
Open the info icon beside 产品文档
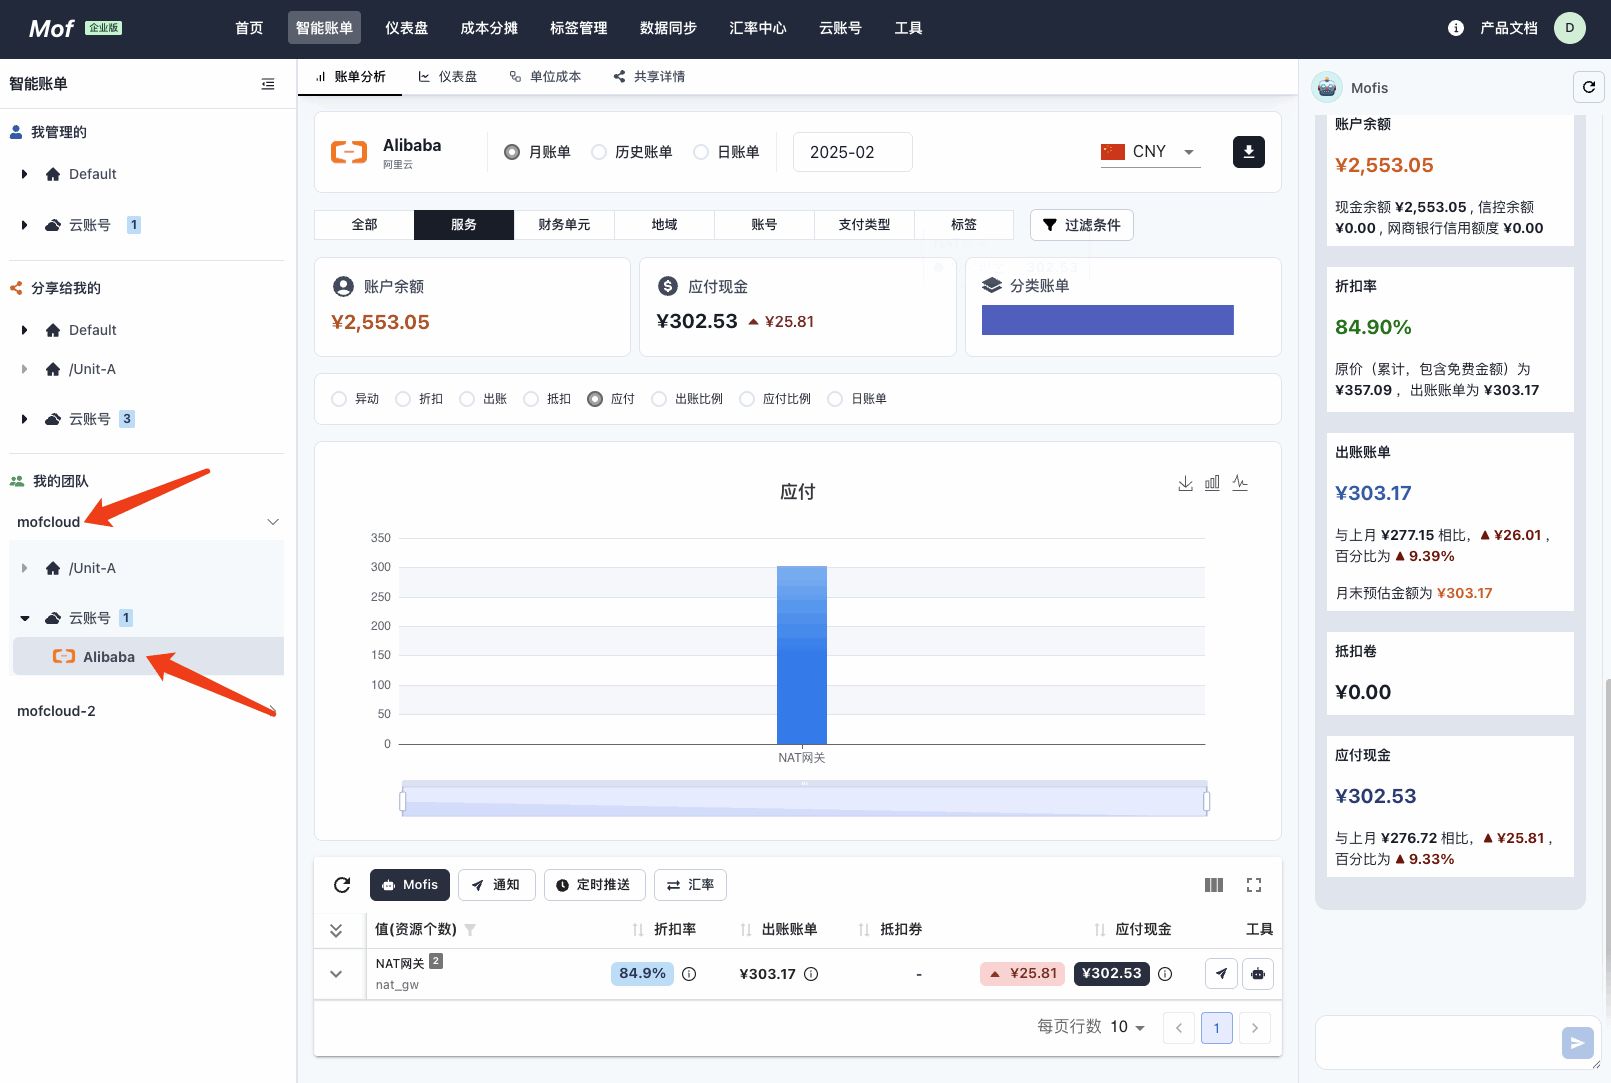(x=1456, y=28)
